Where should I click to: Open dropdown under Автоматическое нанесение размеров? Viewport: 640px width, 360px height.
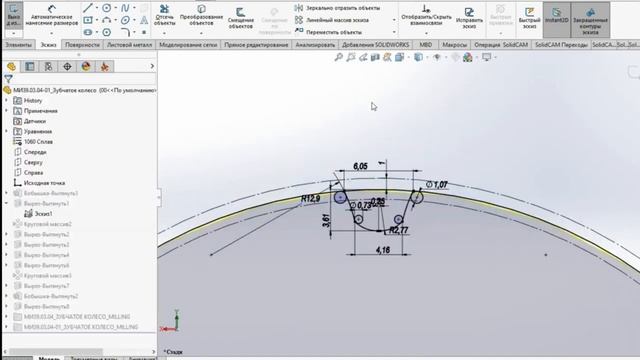coord(51,33)
